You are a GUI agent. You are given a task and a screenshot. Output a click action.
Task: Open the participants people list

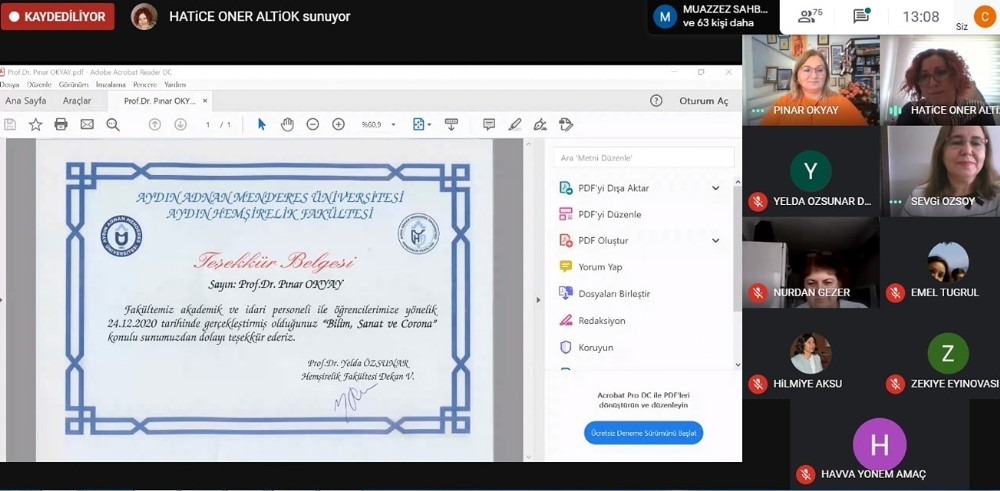(808, 16)
